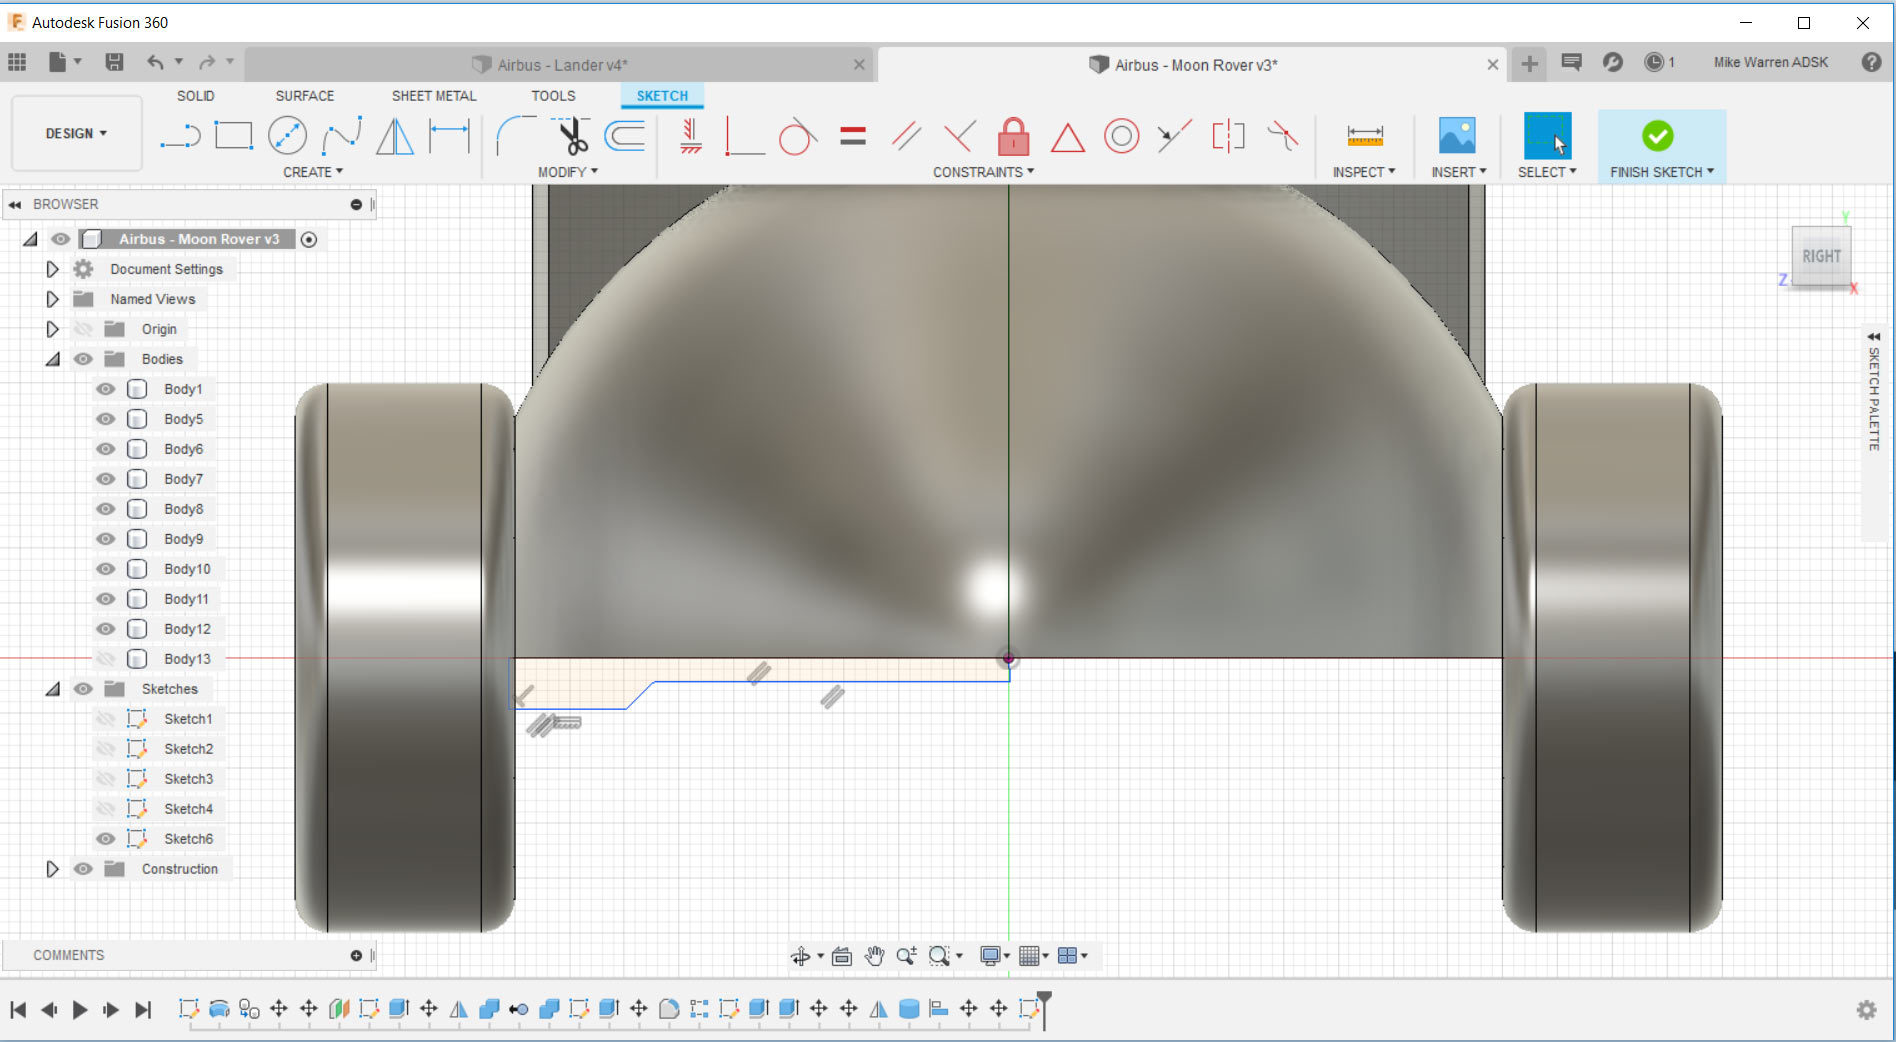The image size is (1896, 1042).
Task: Collapse the Bodies folder
Action: [x=52, y=359]
